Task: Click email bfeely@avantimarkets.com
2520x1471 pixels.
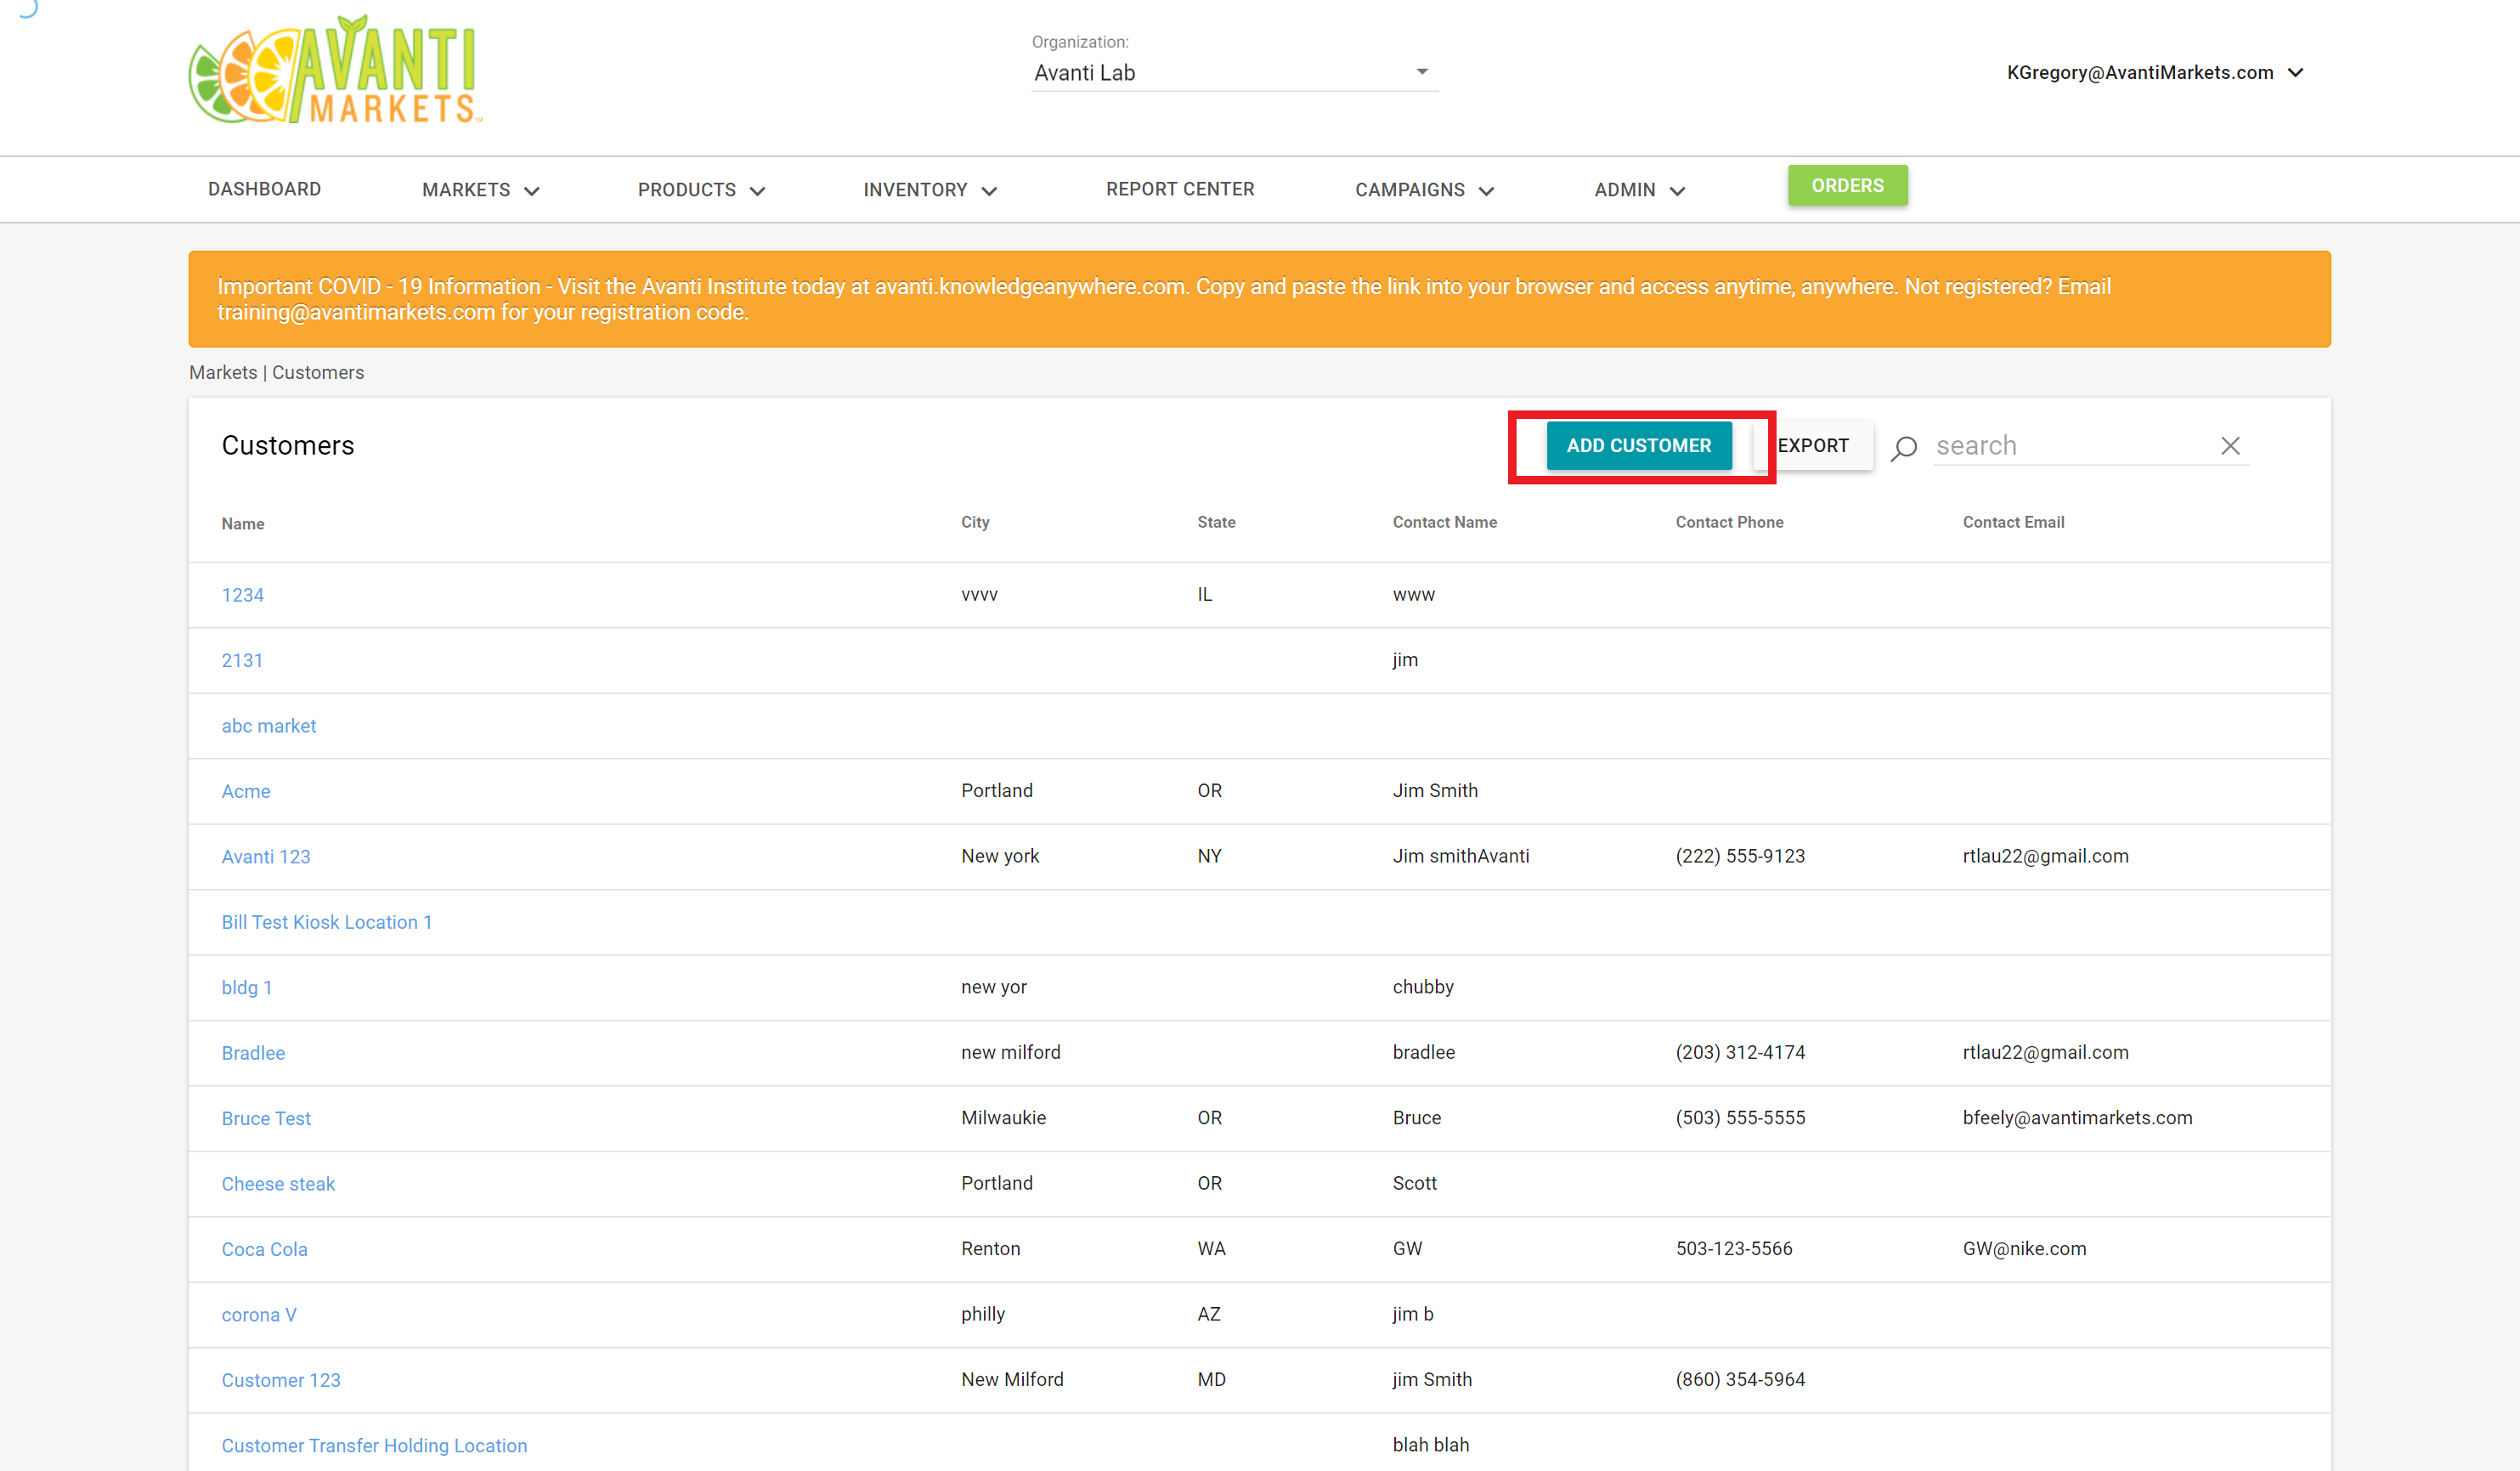Action: pos(2077,1118)
